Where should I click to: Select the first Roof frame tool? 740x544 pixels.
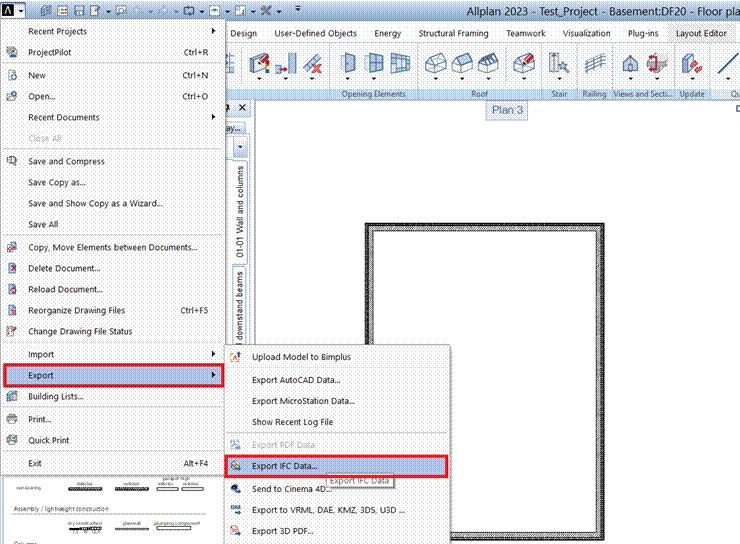435,63
